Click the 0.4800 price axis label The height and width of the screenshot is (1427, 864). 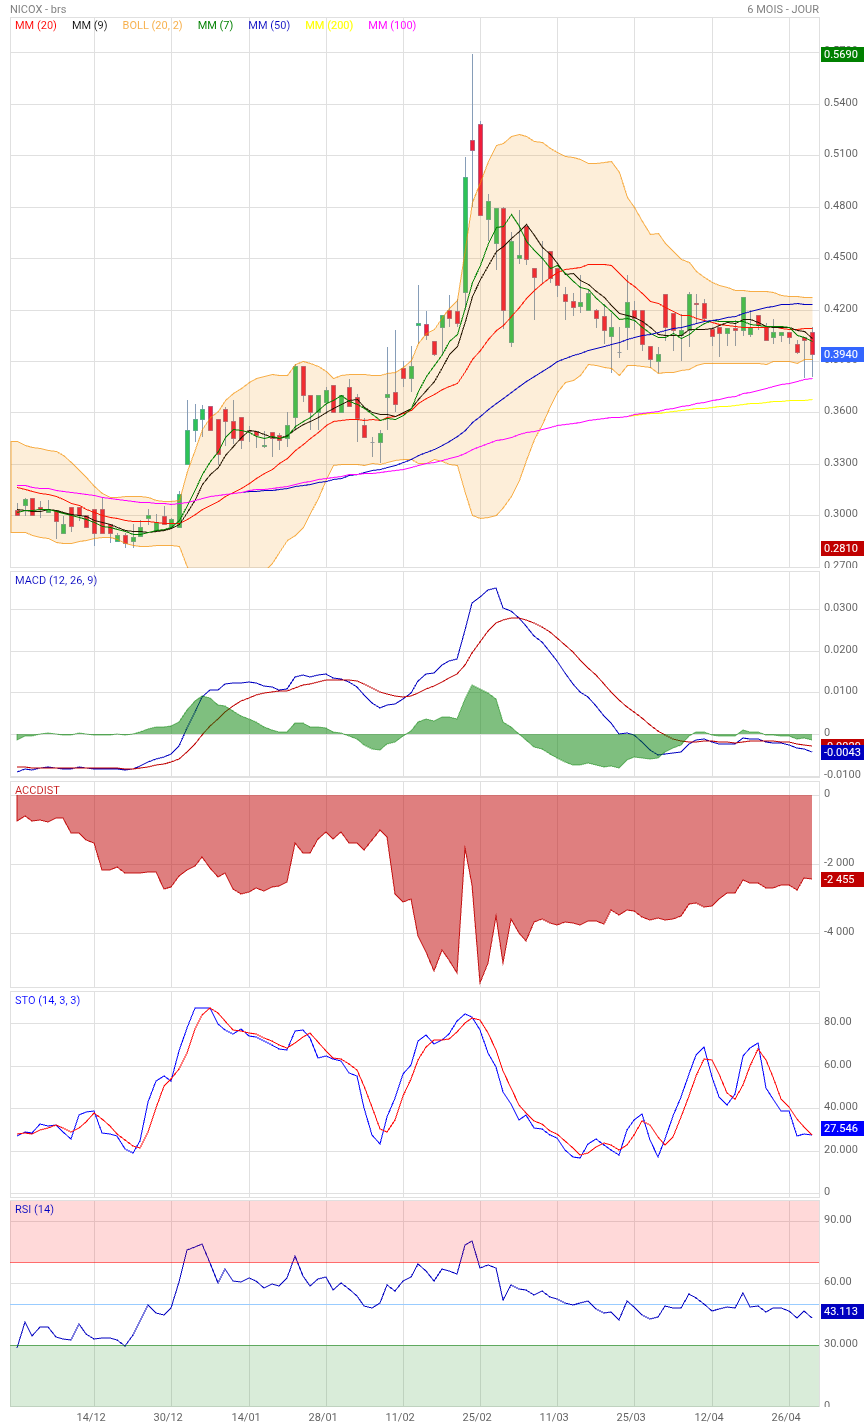click(x=840, y=206)
